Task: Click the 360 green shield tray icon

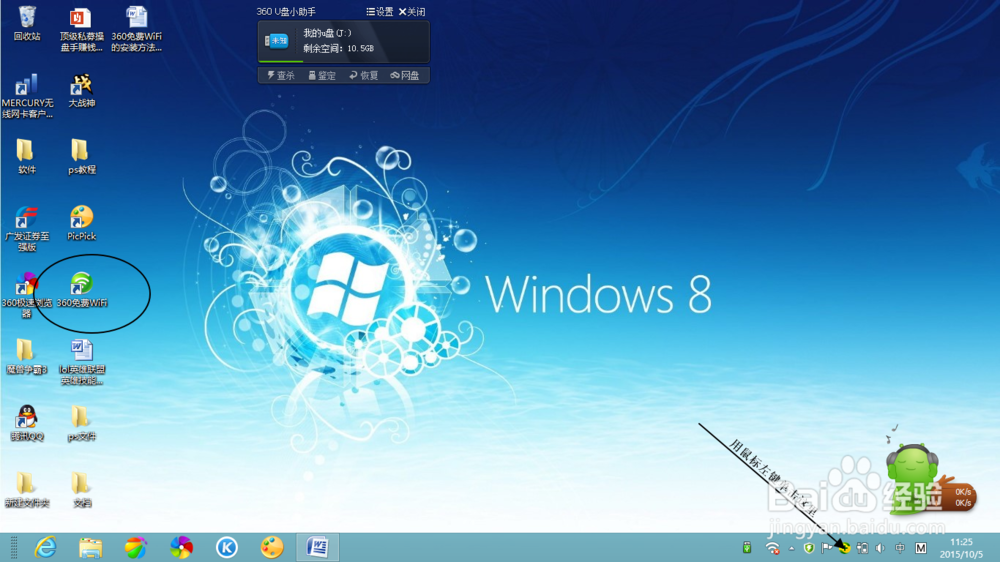Action: click(809, 547)
